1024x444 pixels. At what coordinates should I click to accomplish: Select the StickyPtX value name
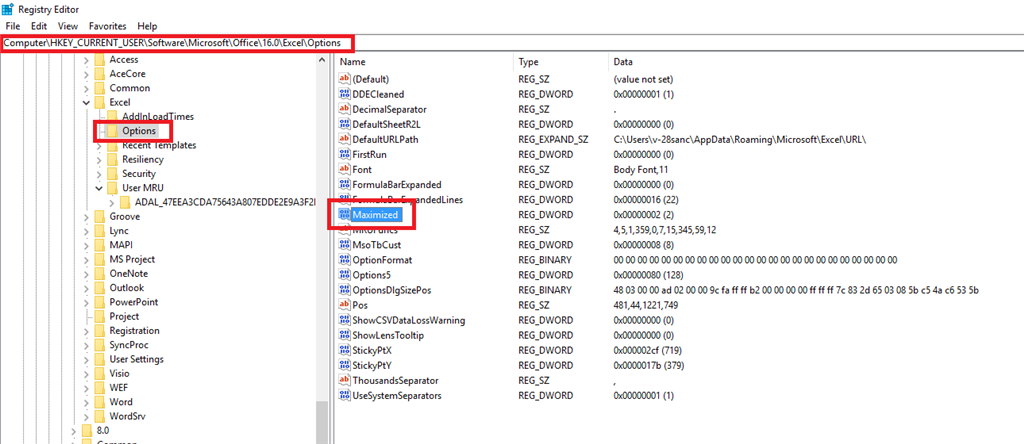click(x=372, y=350)
